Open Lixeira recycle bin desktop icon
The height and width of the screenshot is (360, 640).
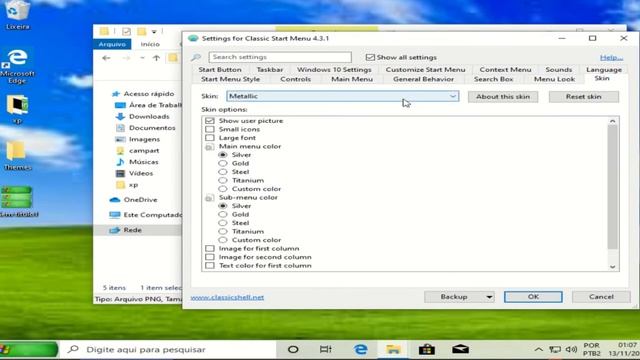point(18,14)
